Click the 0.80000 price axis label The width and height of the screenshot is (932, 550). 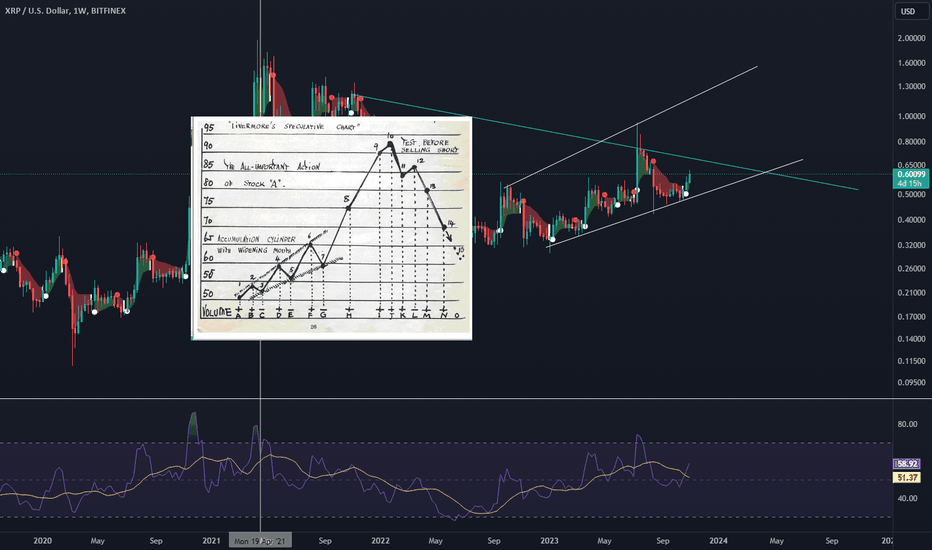[x=911, y=142]
